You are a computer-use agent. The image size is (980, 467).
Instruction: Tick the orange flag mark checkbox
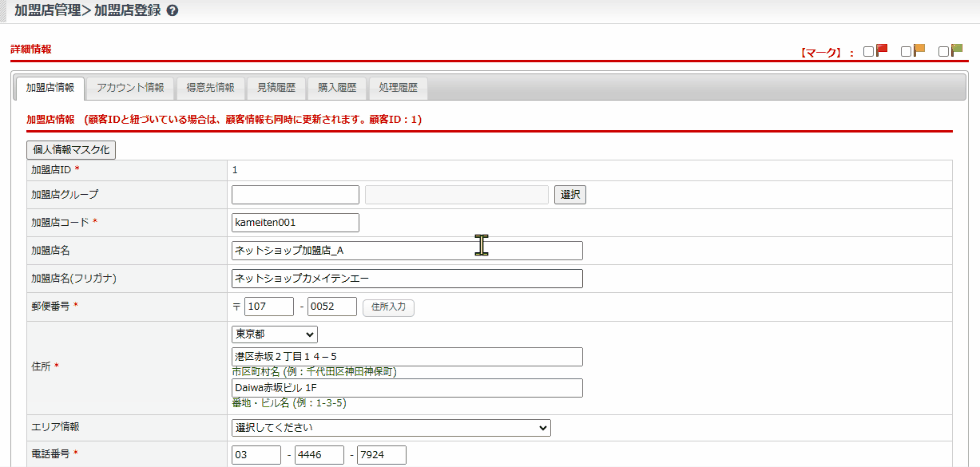click(906, 53)
